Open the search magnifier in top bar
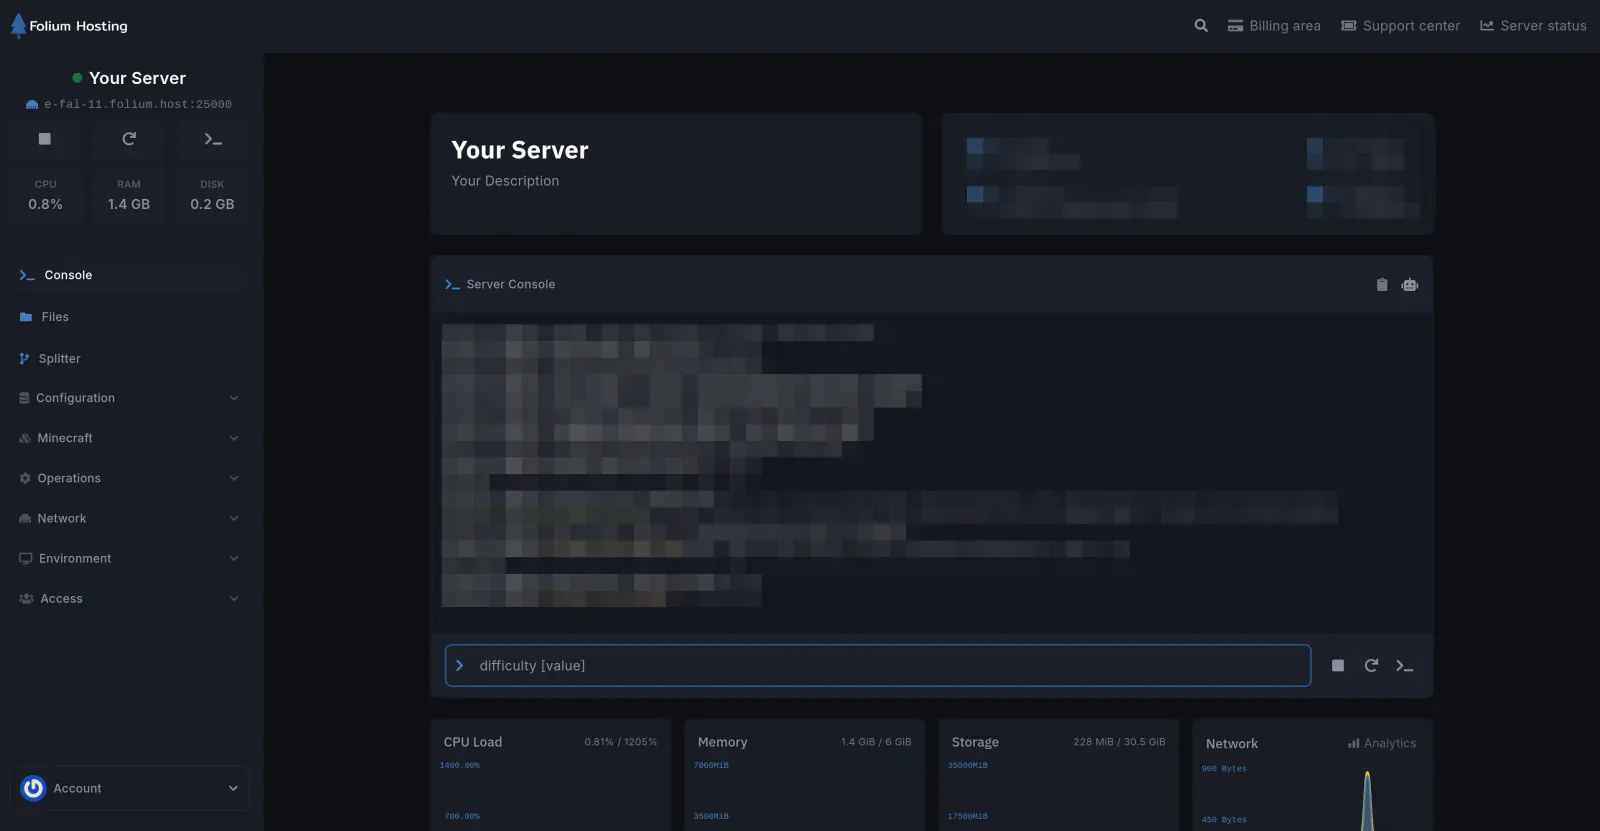Viewport: 1600px width, 831px height. (x=1201, y=26)
